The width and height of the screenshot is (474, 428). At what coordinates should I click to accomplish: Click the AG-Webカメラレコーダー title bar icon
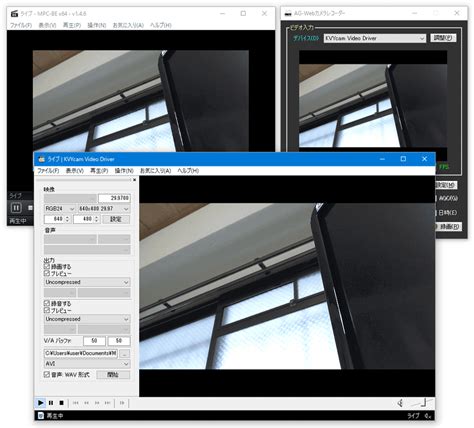pyautogui.click(x=288, y=14)
